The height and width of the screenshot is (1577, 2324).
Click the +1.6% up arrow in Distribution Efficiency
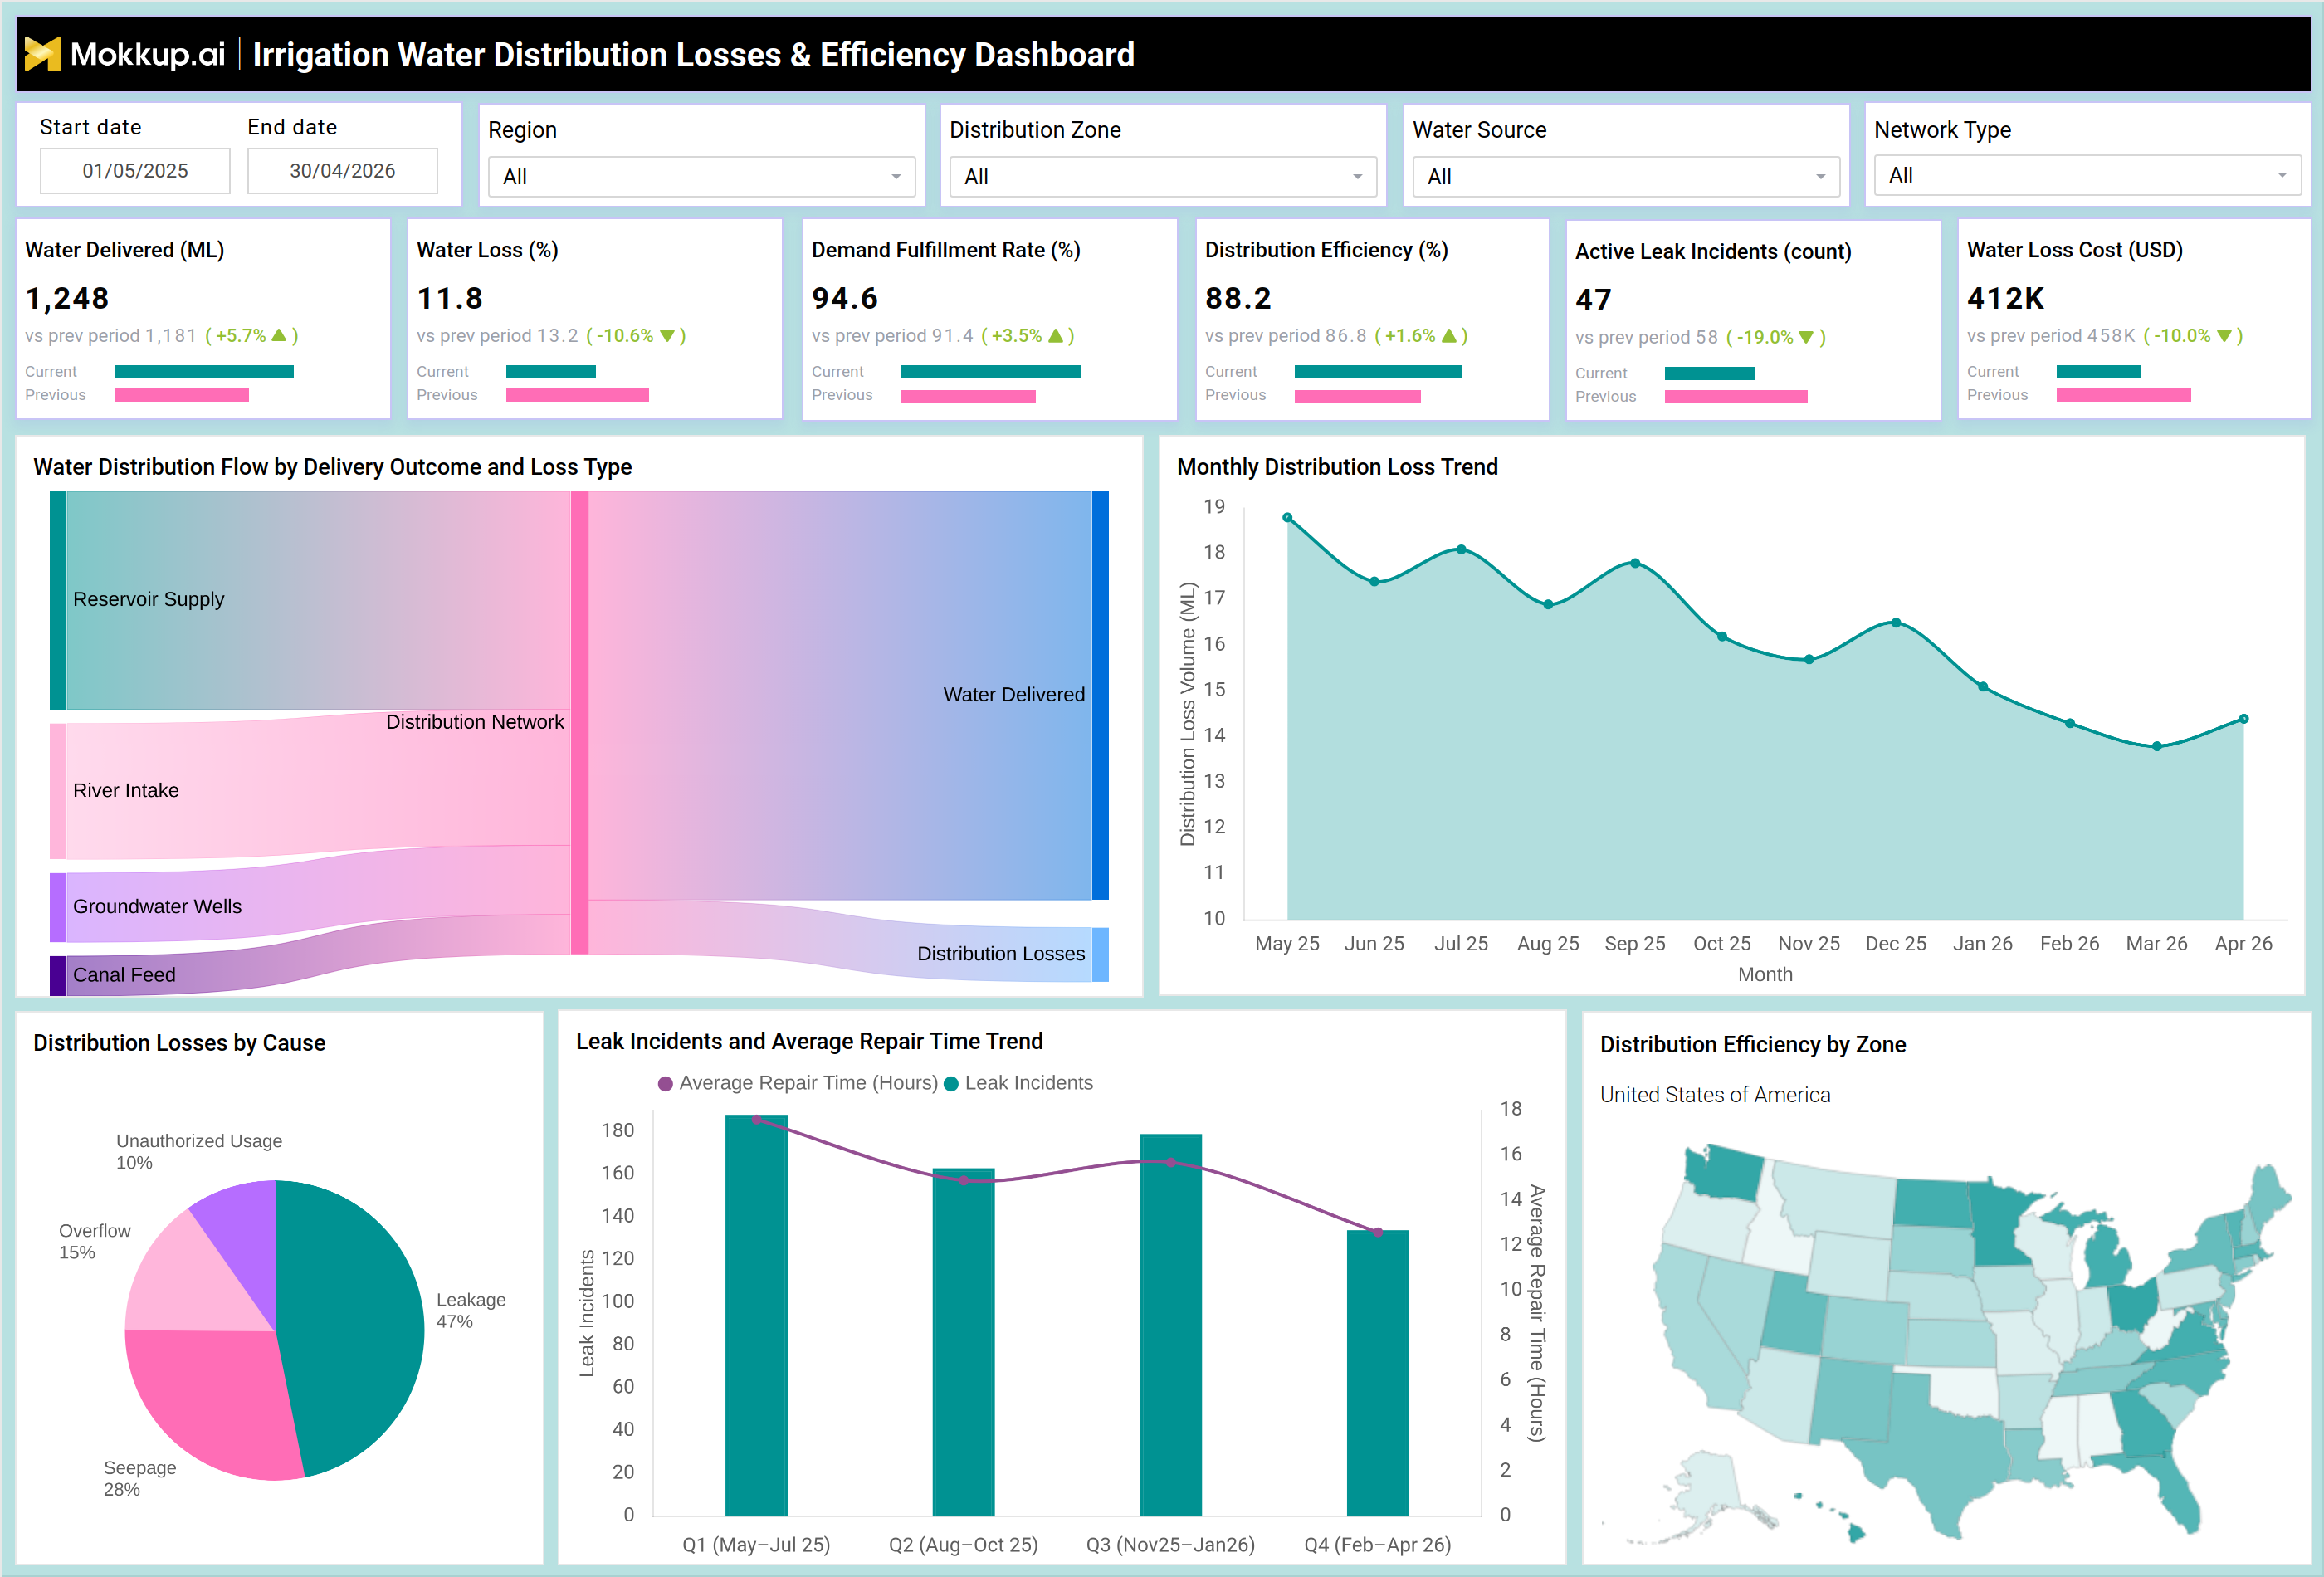click(x=1449, y=336)
